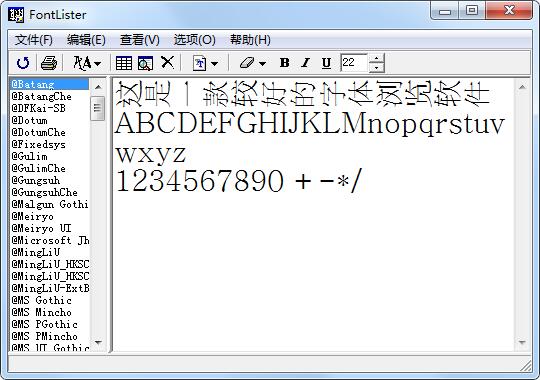This screenshot has width=540, height=380.
Task: Open the 选项(O) menu
Action: click(x=195, y=40)
